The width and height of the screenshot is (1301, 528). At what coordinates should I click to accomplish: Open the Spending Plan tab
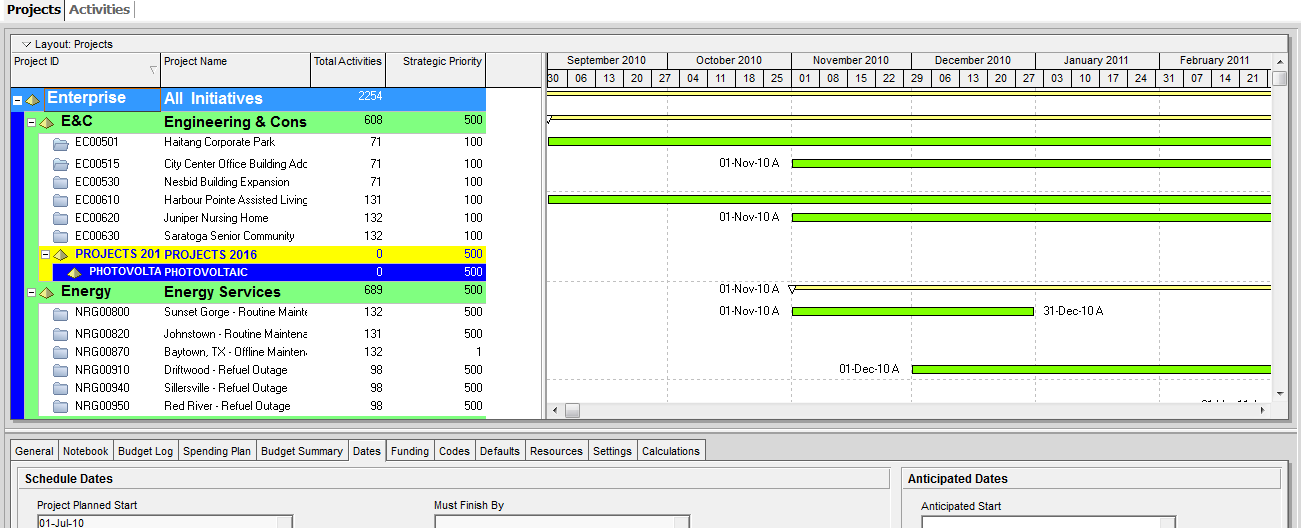click(x=217, y=451)
